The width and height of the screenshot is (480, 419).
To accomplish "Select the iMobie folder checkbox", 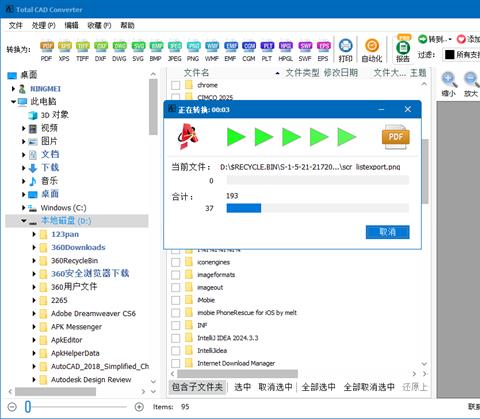I will (x=176, y=300).
